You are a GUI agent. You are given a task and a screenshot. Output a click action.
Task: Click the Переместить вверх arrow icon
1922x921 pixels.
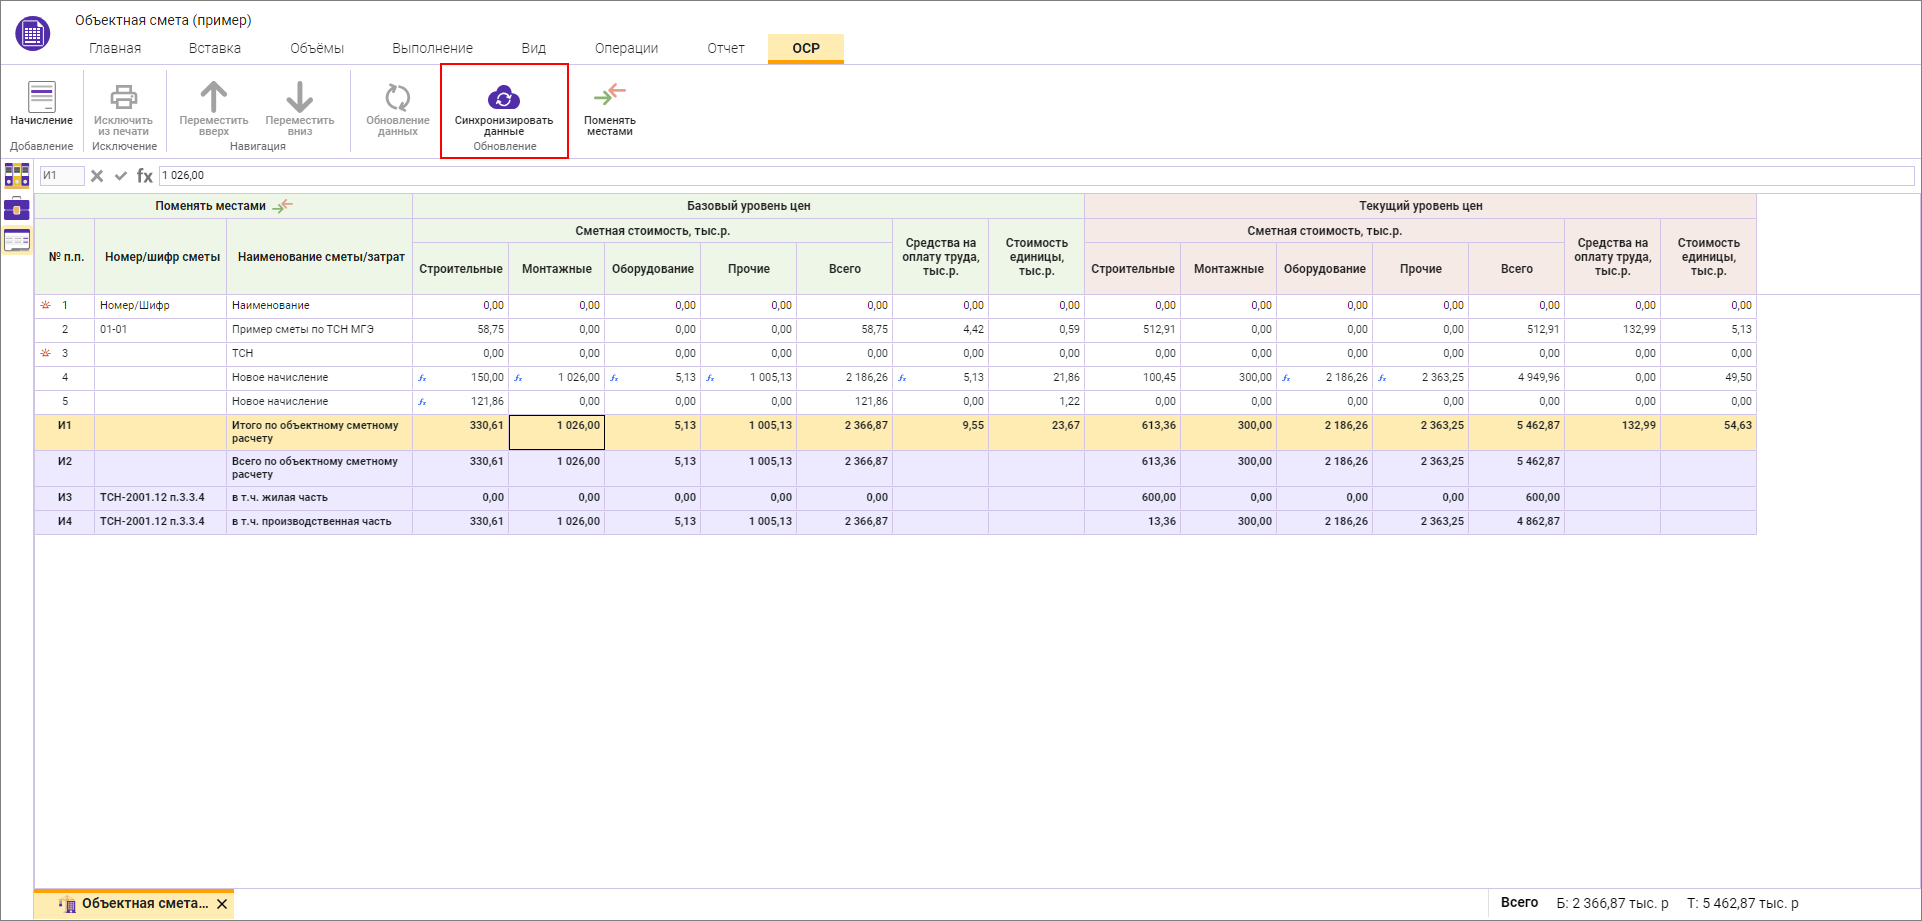[x=213, y=97]
